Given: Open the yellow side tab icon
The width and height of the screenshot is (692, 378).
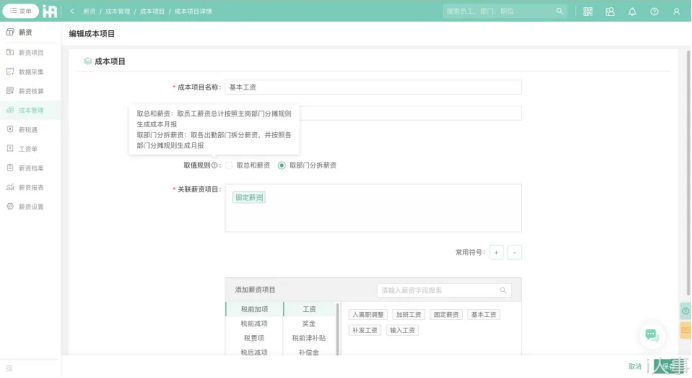Looking at the screenshot, I should [x=685, y=330].
